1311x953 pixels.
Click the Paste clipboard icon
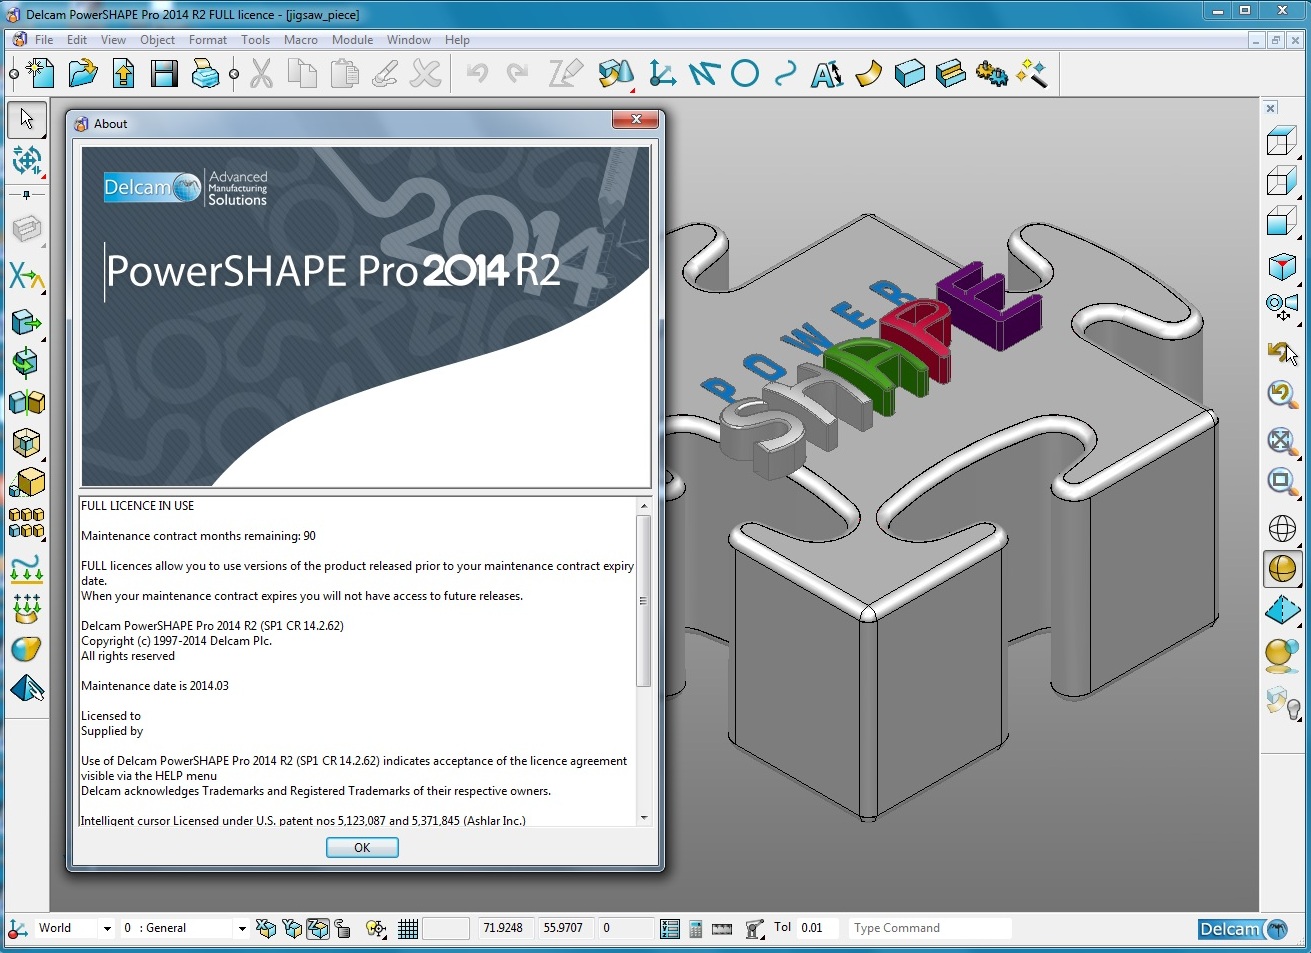343,74
